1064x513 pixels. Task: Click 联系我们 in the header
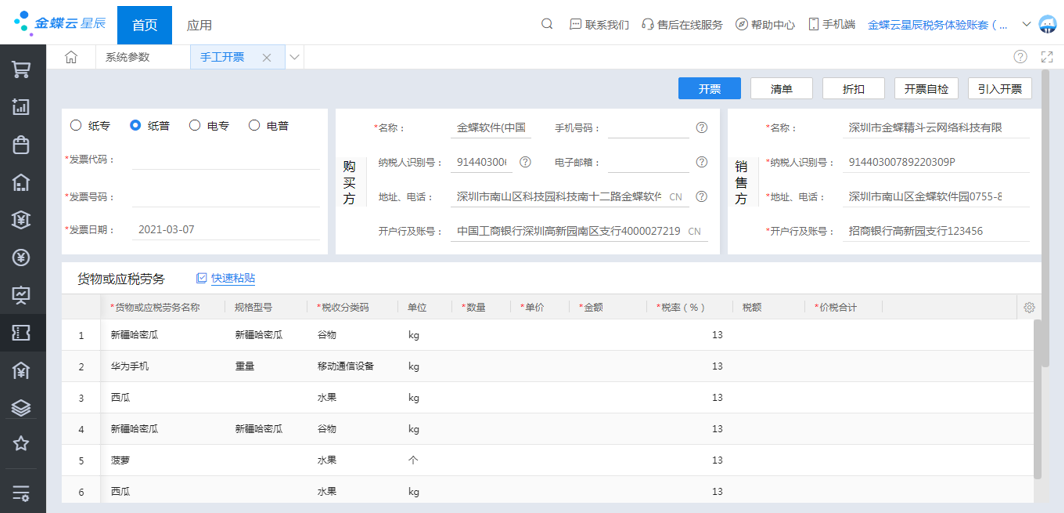[x=599, y=24]
